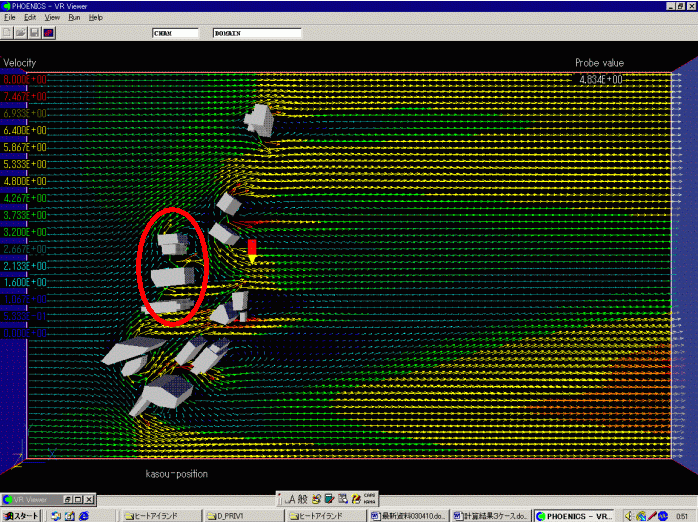
Task: Select the red 8.000E+00 velocity legend value
Action: point(23,80)
